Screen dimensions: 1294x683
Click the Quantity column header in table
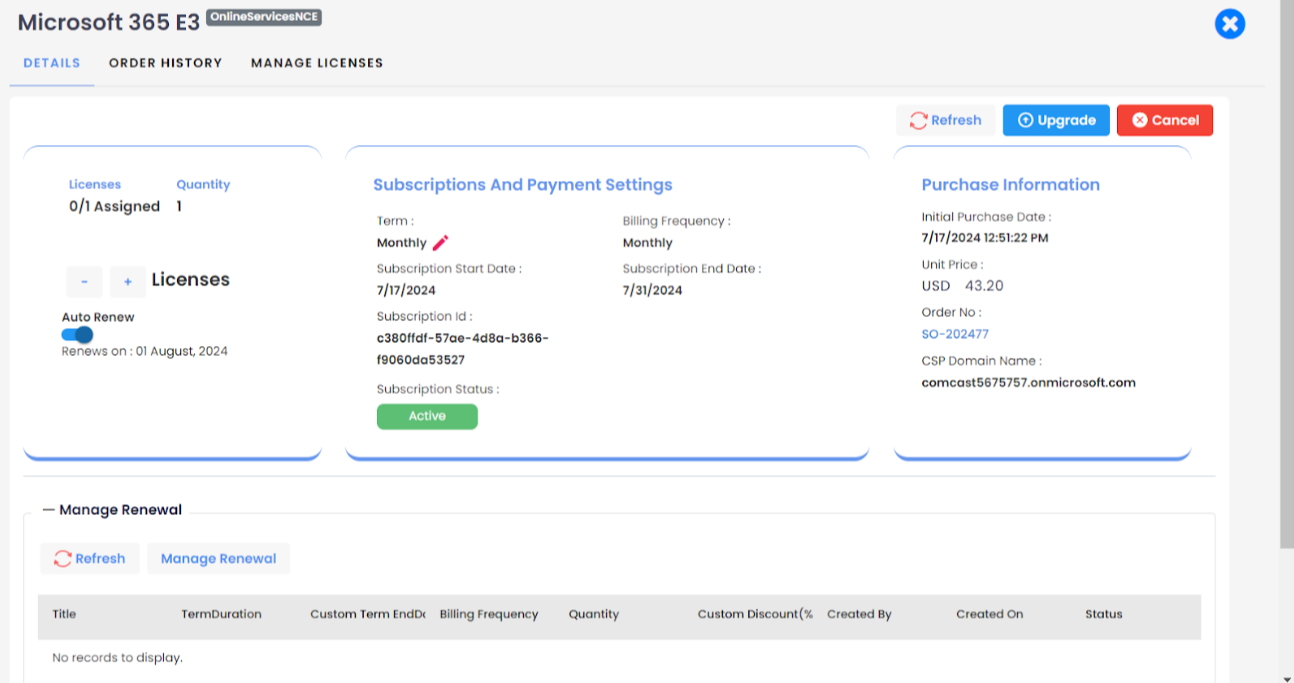pyautogui.click(x=594, y=614)
